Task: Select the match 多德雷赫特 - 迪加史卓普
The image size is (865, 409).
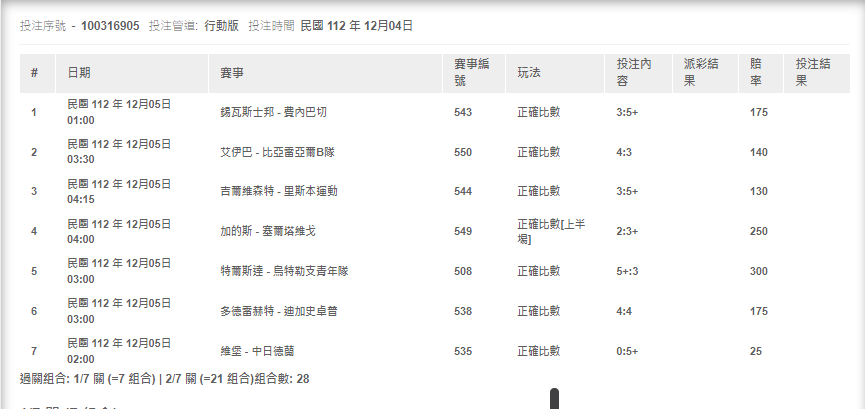Action: click(x=278, y=311)
